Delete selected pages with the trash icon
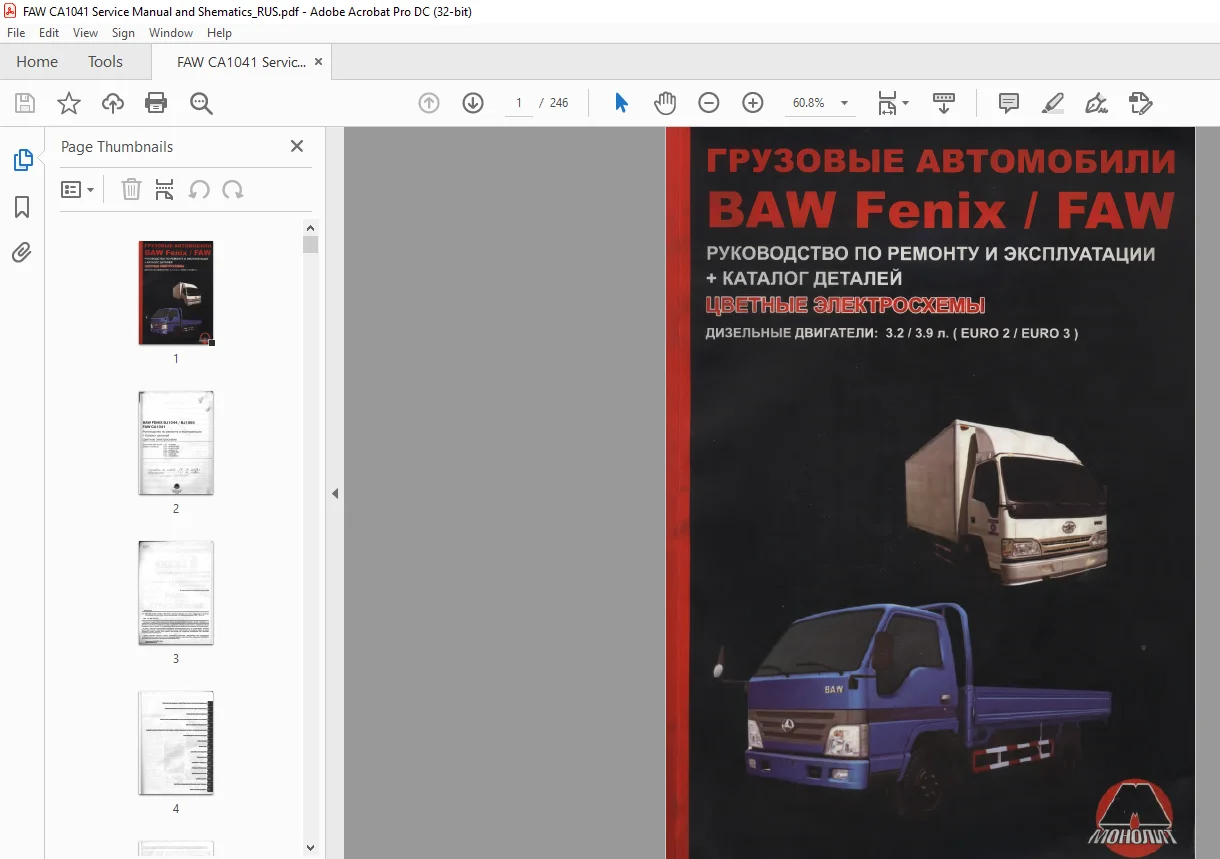1220x859 pixels. tap(131, 190)
